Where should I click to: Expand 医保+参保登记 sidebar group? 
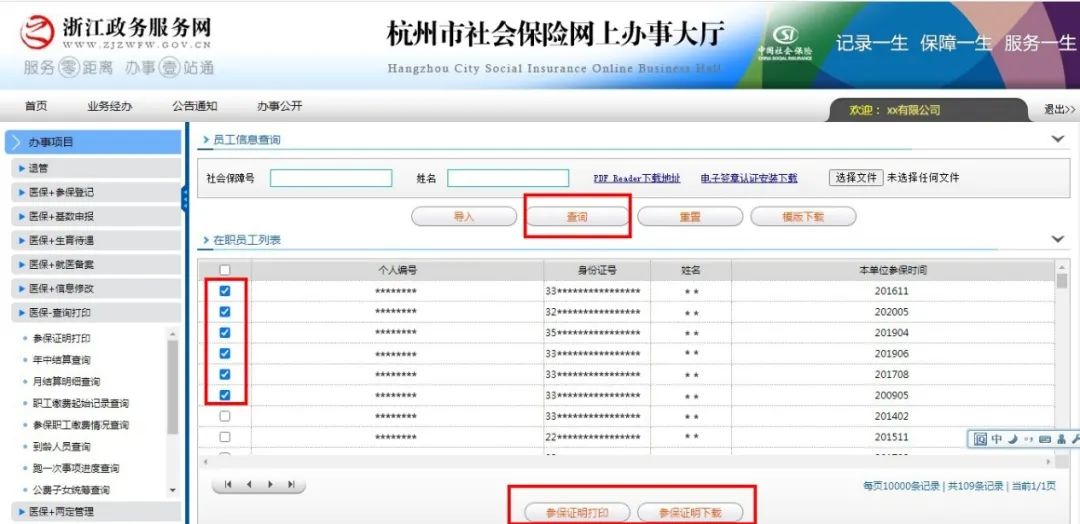pyautogui.click(x=96, y=192)
